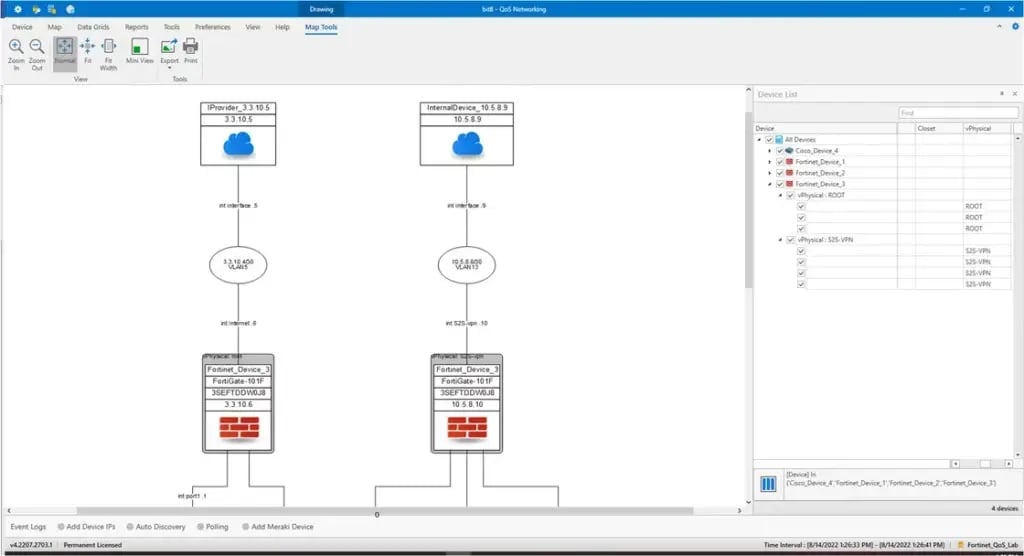Uncheck the first S2S-VPN row checkbox

click(x=801, y=251)
